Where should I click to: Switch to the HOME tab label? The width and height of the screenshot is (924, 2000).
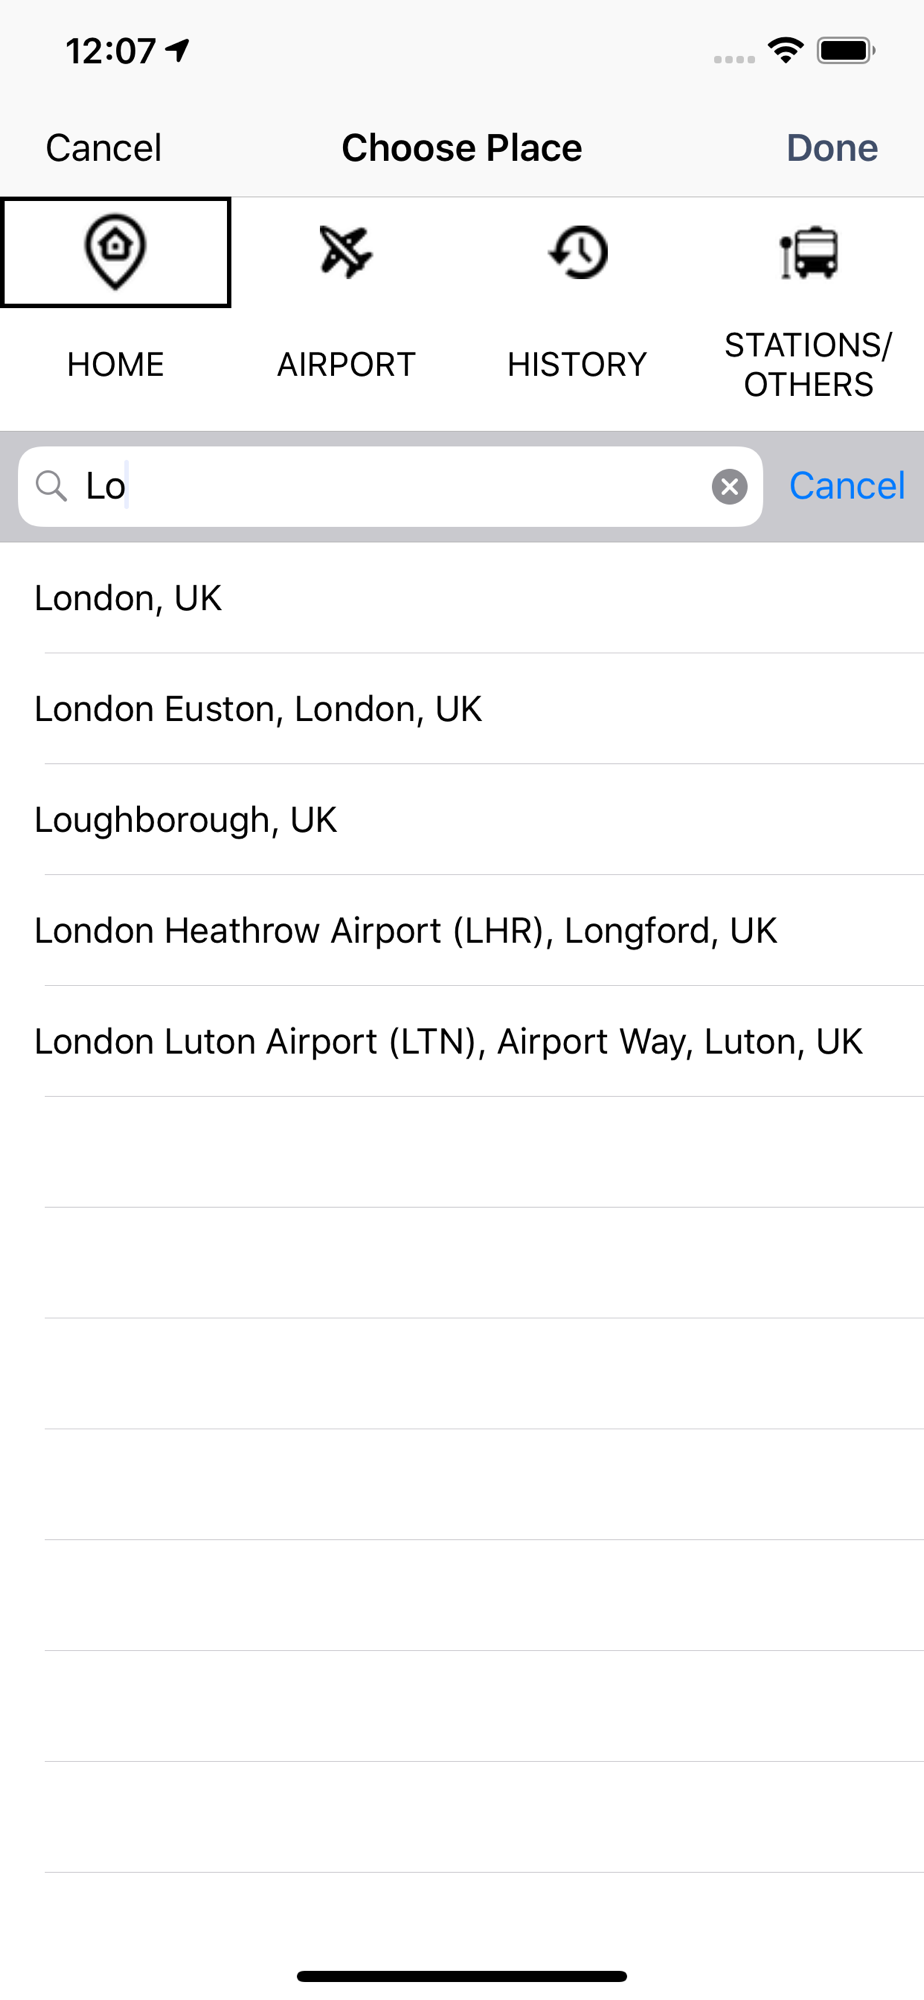point(116,365)
